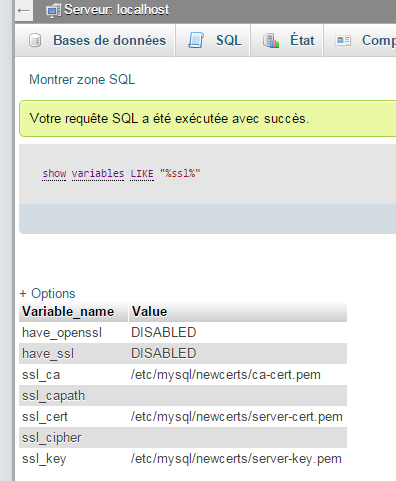Click the server computer icon
The height and width of the screenshot is (481, 396).
pos(53,10)
